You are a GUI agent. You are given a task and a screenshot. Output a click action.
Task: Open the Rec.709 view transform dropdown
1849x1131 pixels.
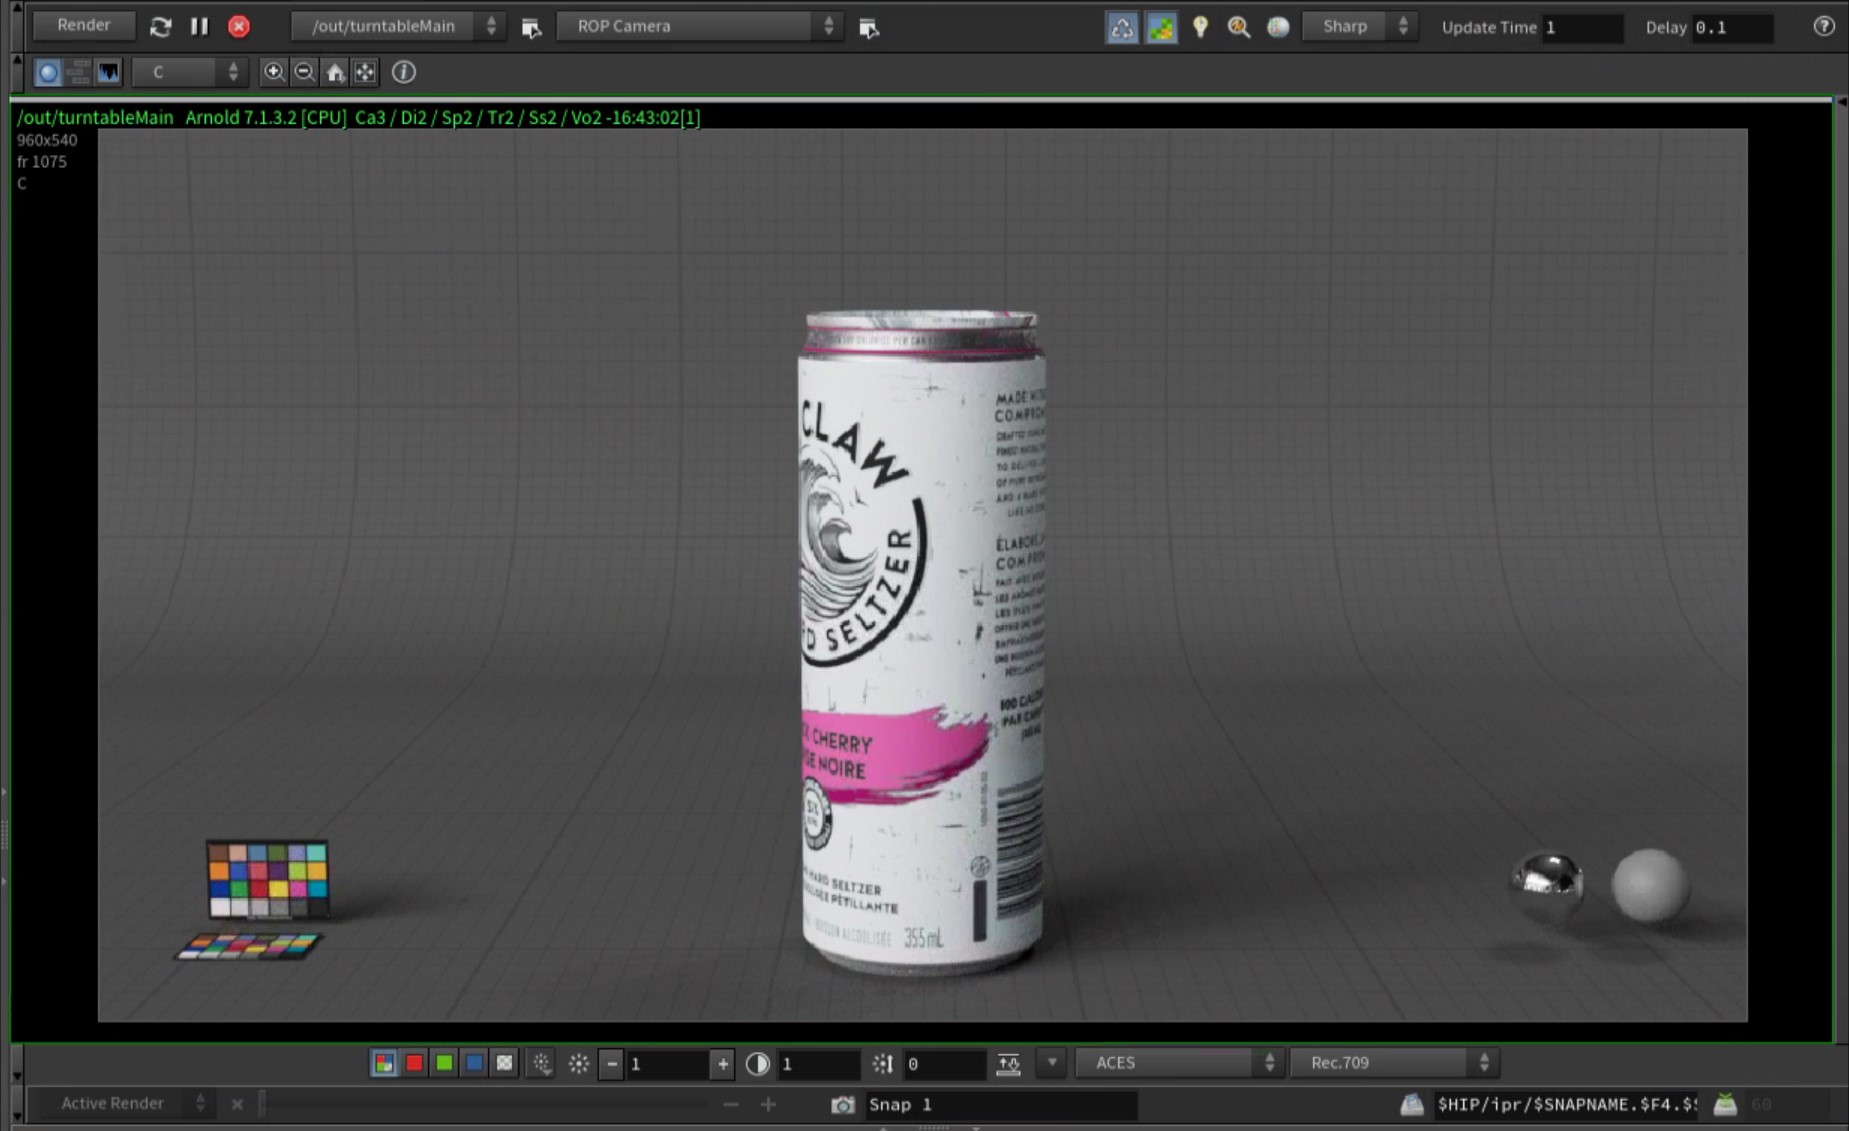[x=1394, y=1063]
